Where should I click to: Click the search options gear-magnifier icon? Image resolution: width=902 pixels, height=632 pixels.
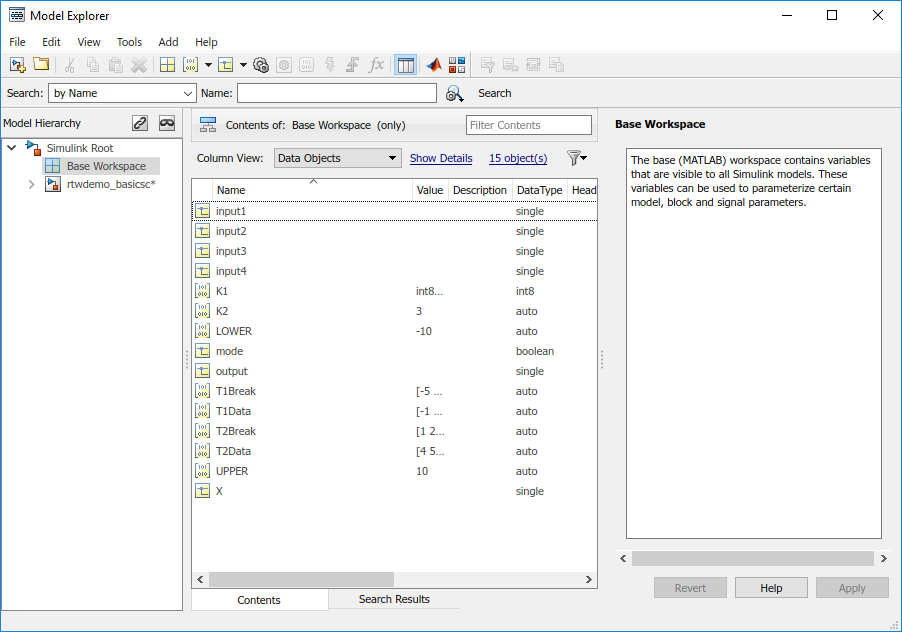click(x=455, y=93)
